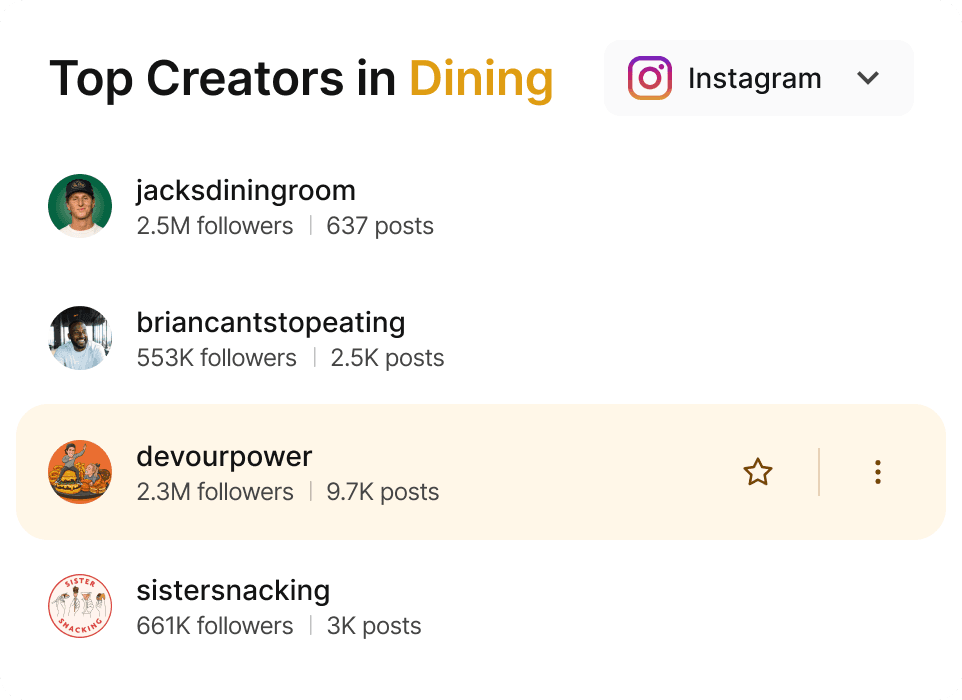Click the Instagram logo icon

[649, 78]
